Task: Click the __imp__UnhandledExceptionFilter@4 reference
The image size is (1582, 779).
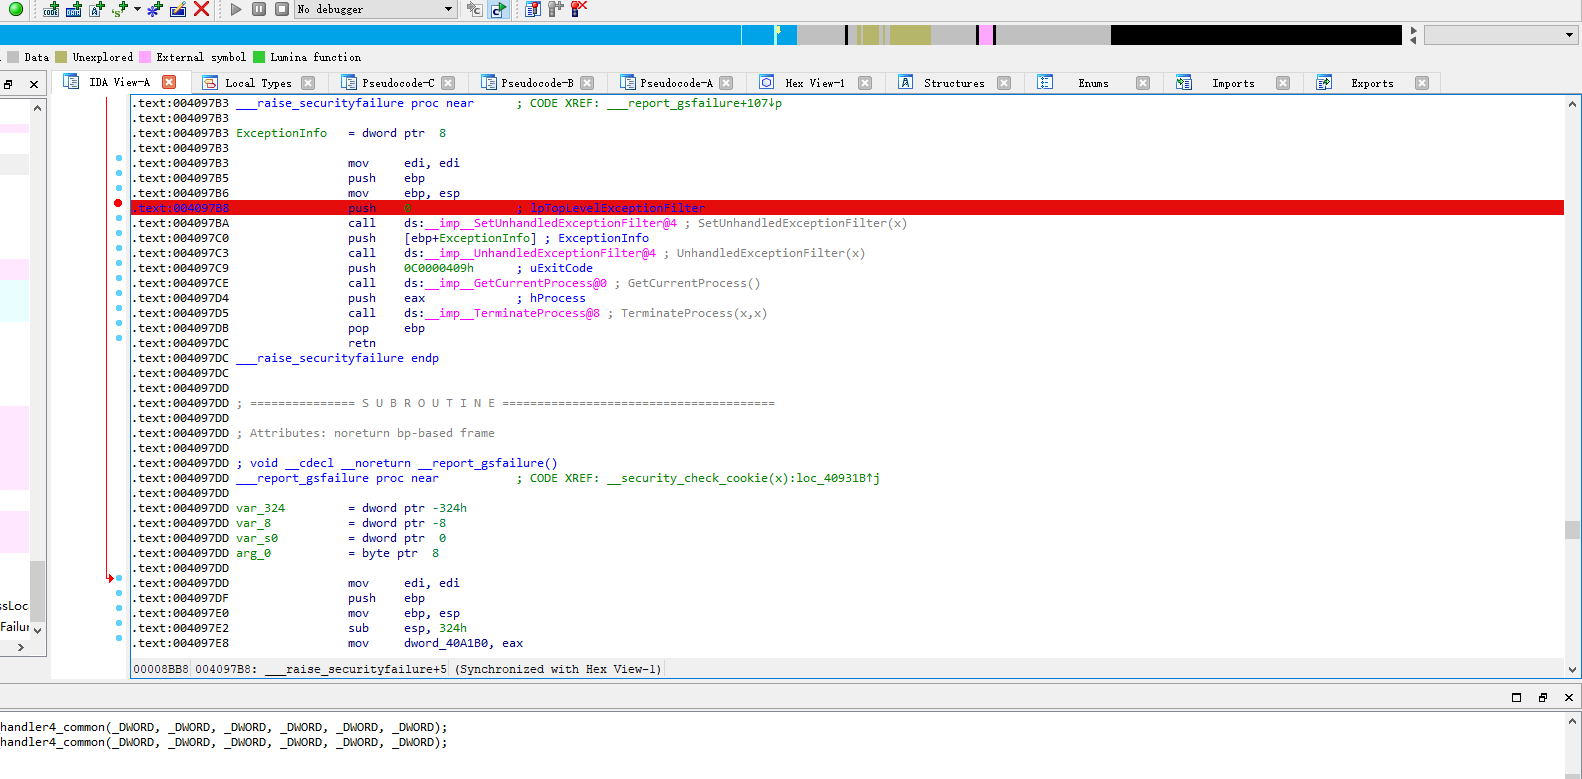Action: tap(541, 253)
